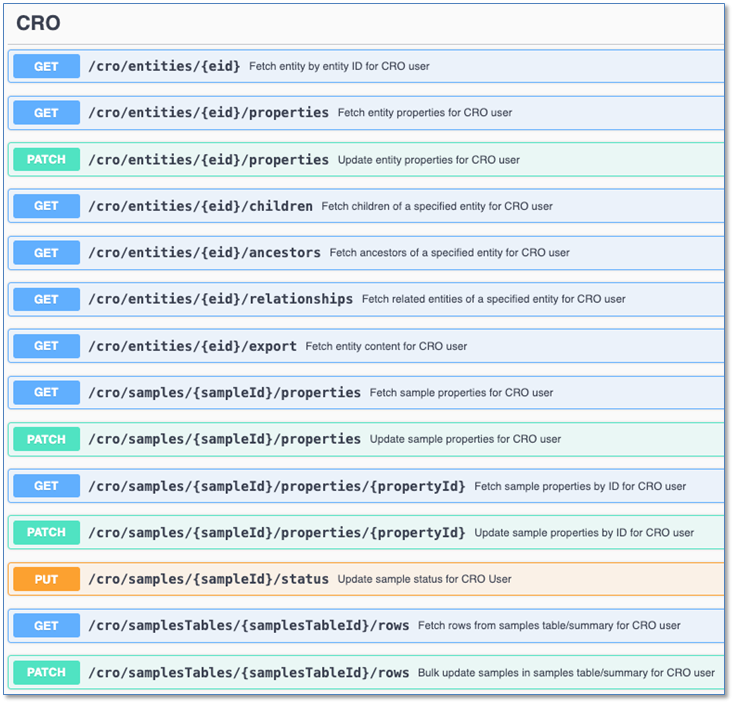Screen dimensions: 734x704
Task: Click PATCH badge for update sample properties
Action: tap(46, 439)
